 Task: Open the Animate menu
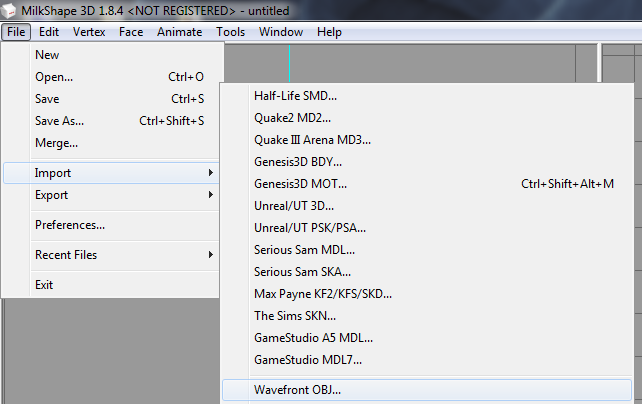179,32
